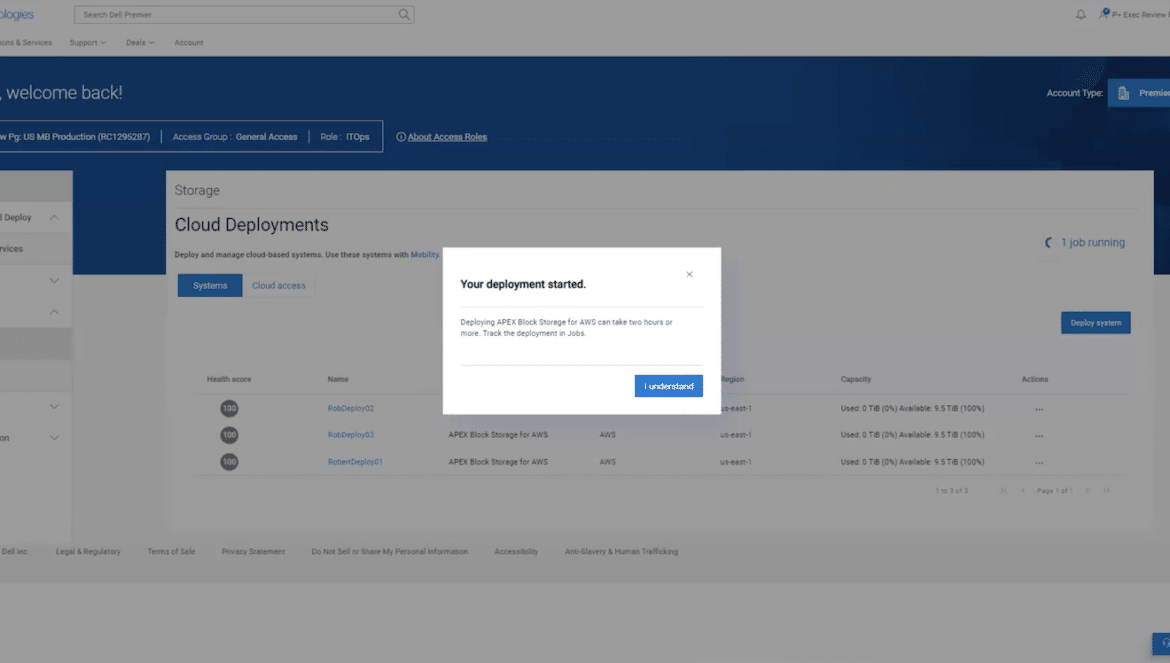This screenshot has height=663, width=1170.
Task: Open Anti-Slavery & Human Trafficking footer link
Action: [622, 552]
